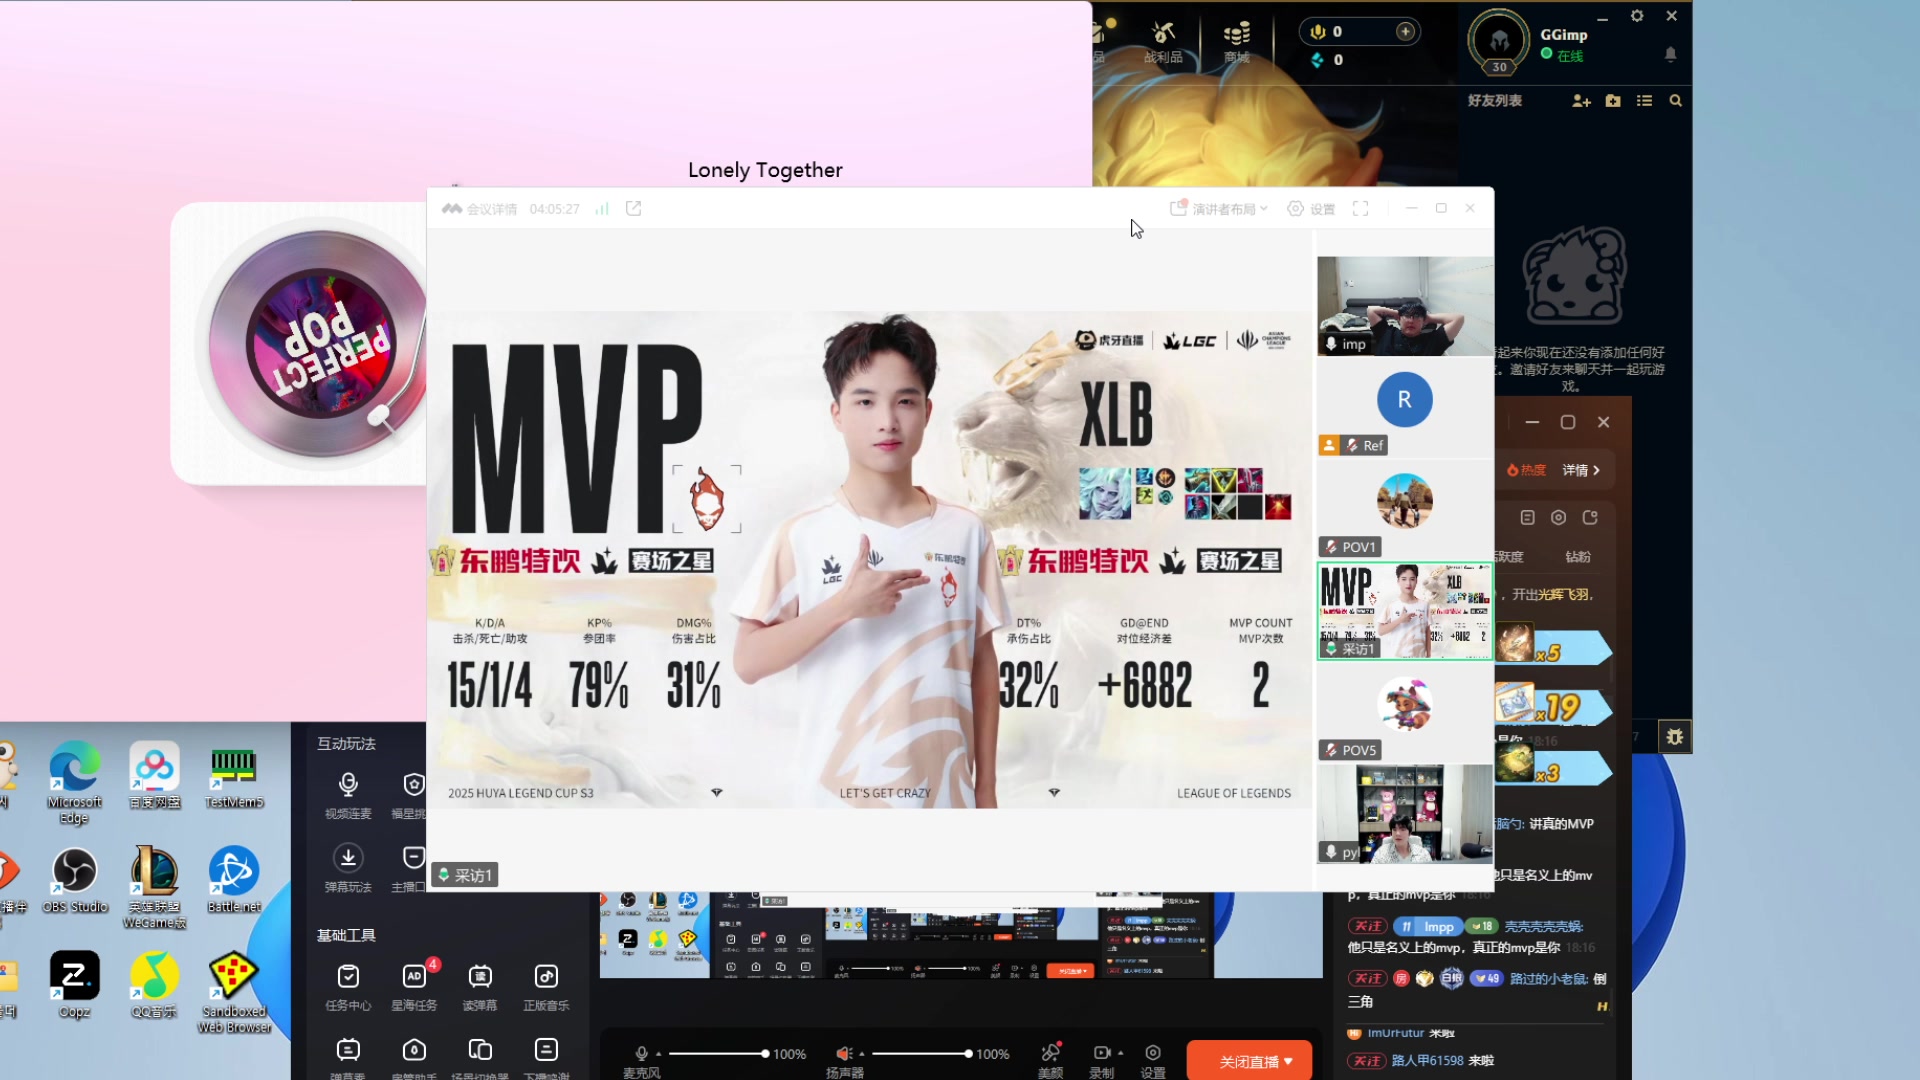Open 星海任务 with the red badge
This screenshot has width=1920, height=1080.
(x=414, y=987)
